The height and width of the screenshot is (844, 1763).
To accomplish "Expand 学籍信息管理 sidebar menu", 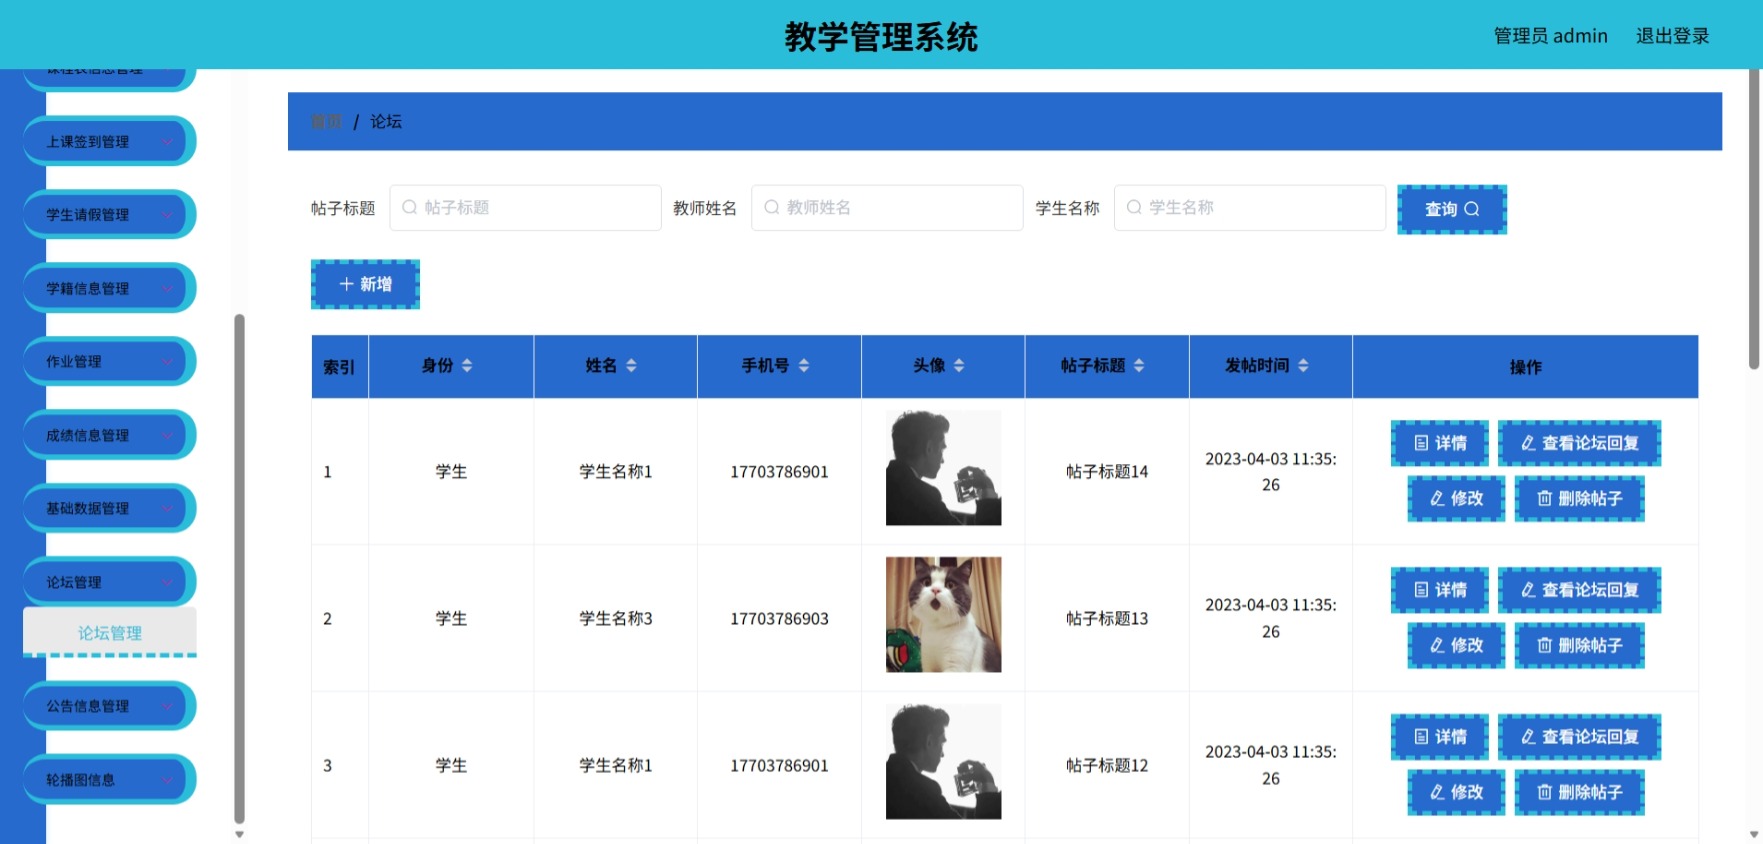I will (x=109, y=289).
